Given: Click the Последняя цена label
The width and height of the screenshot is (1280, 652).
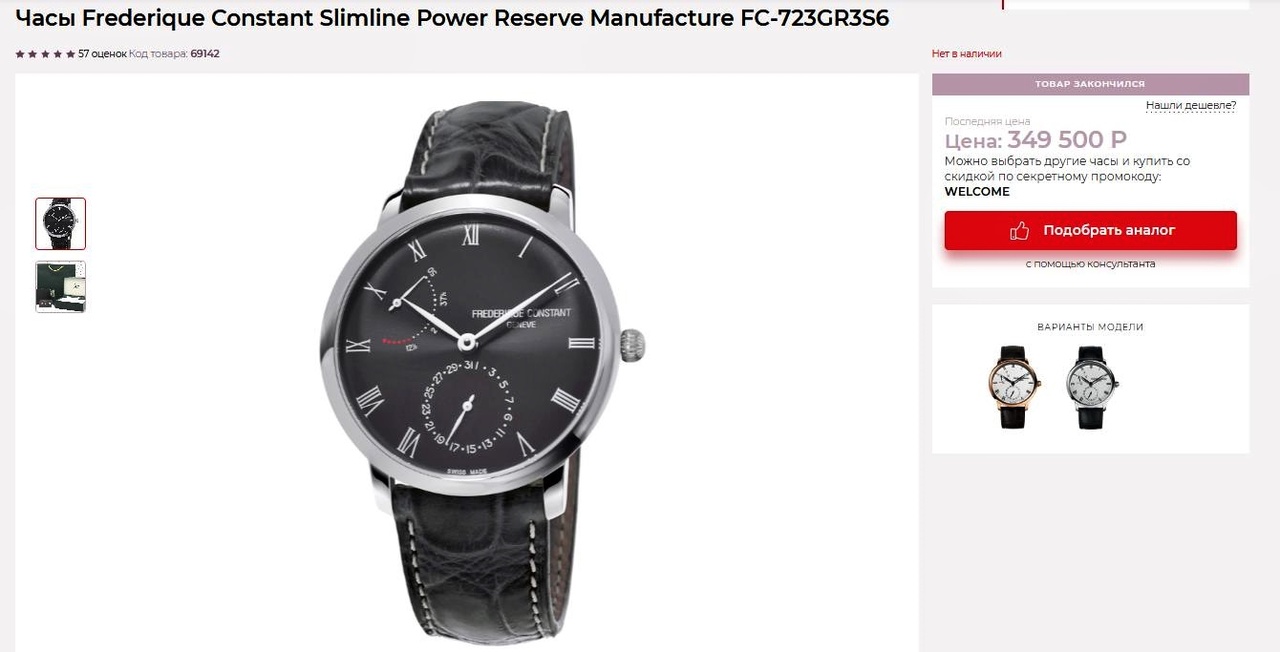Looking at the screenshot, I should point(987,121).
